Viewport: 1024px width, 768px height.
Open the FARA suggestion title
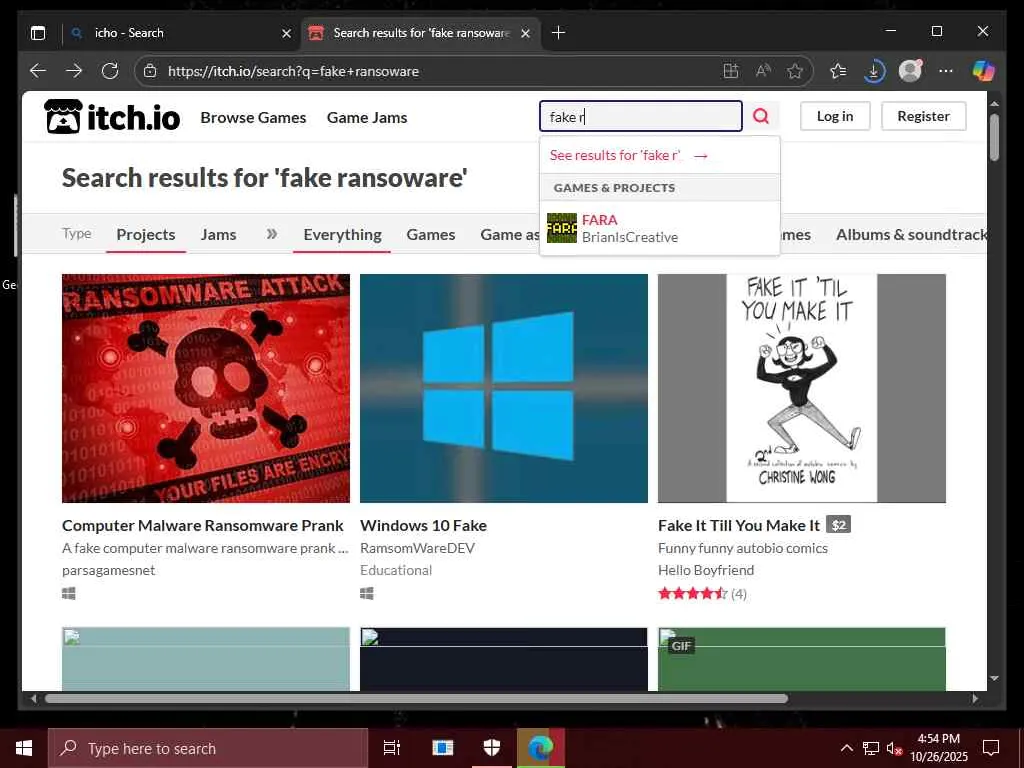(x=600, y=220)
